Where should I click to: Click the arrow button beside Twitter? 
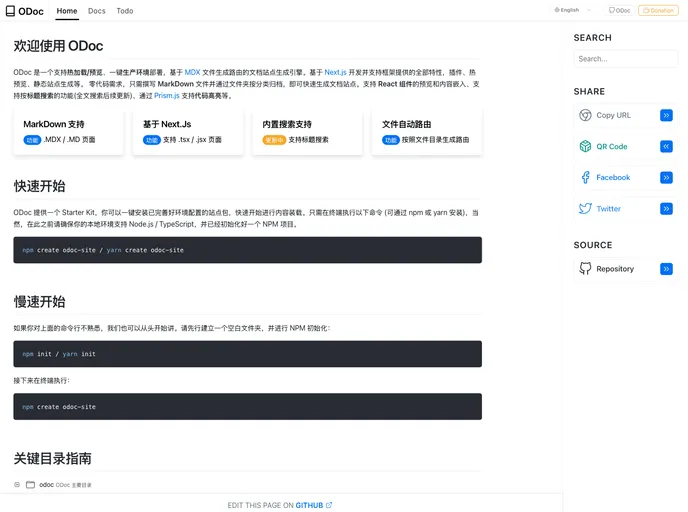pos(666,208)
